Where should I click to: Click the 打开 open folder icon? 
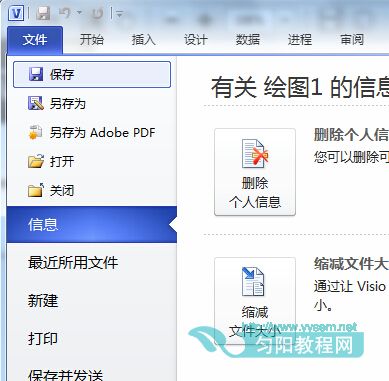pyautogui.click(x=36, y=161)
